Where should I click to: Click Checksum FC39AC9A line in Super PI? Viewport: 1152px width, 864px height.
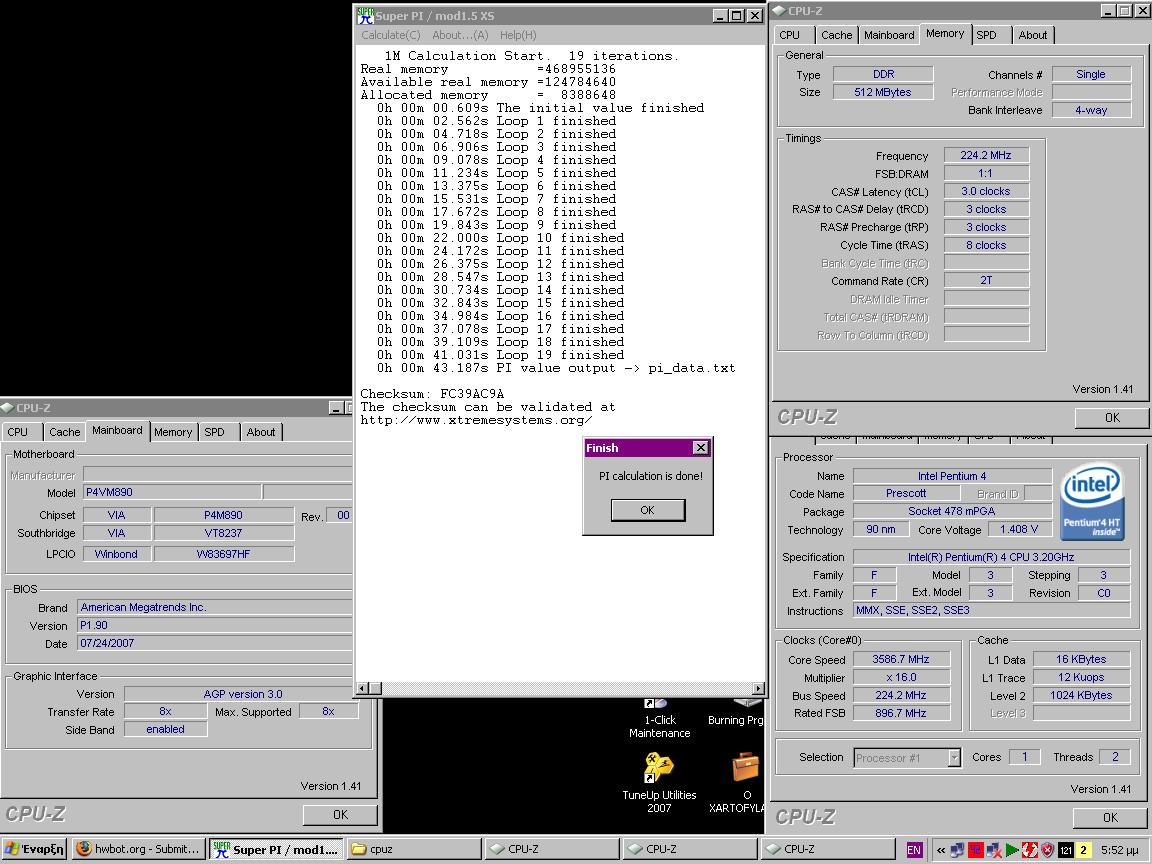click(x=432, y=394)
